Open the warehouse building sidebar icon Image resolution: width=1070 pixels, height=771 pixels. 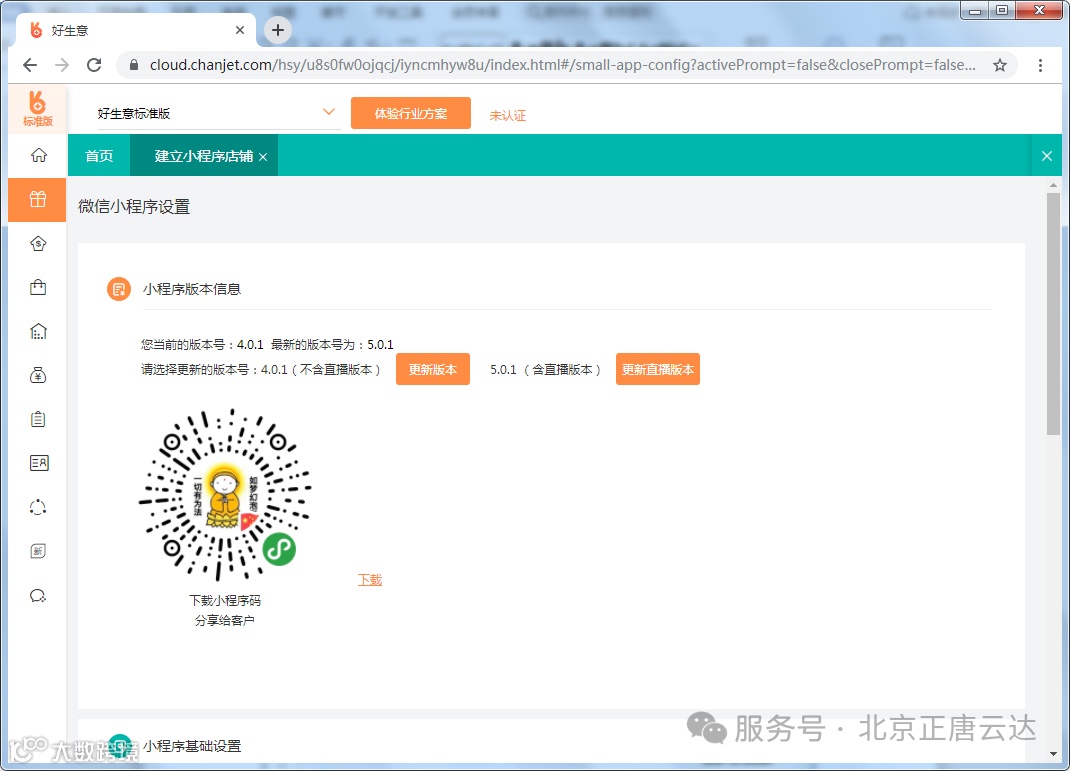(x=38, y=332)
